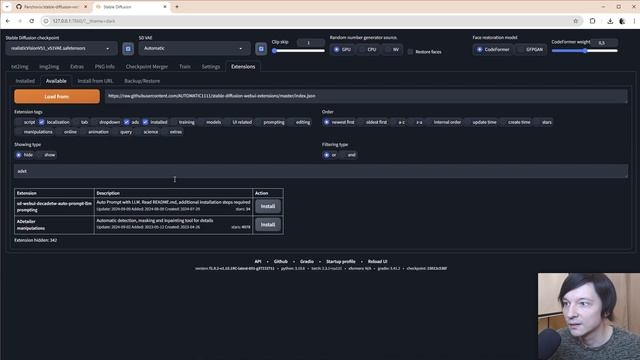Viewport: 640px width, 360px height.
Task: Open the Github footer link
Action: (280, 261)
